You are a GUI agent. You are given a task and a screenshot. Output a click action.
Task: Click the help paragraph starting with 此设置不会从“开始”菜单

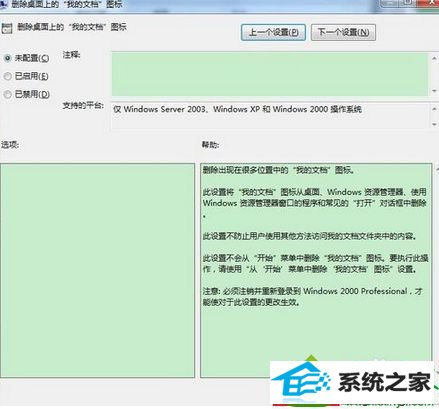click(315, 263)
